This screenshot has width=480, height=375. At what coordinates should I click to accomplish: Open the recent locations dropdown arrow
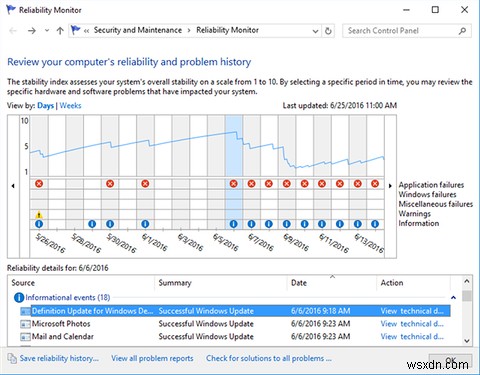pyautogui.click(x=47, y=31)
